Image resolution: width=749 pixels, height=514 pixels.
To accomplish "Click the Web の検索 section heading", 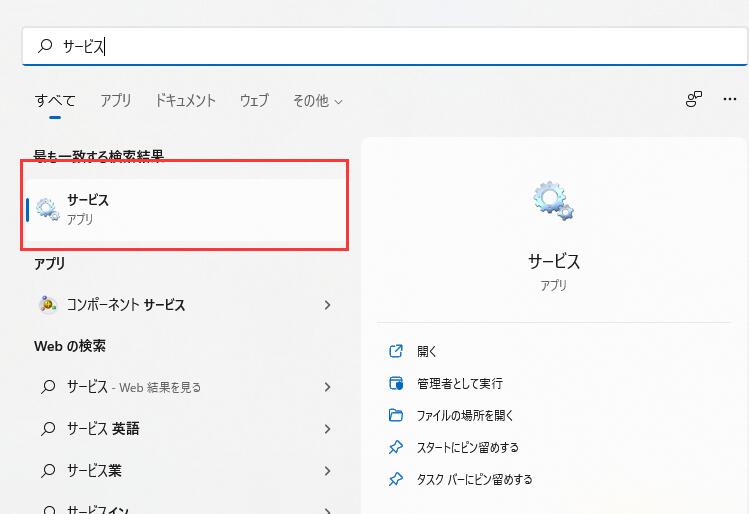I will click(70, 346).
